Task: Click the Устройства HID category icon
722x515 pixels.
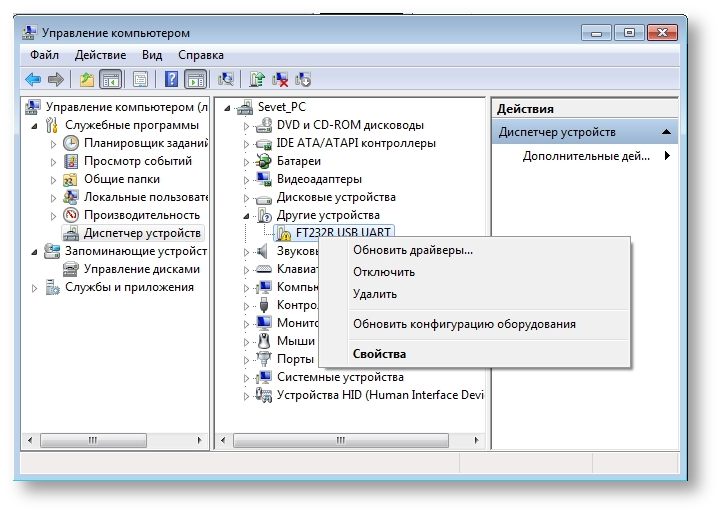Action: [263, 395]
